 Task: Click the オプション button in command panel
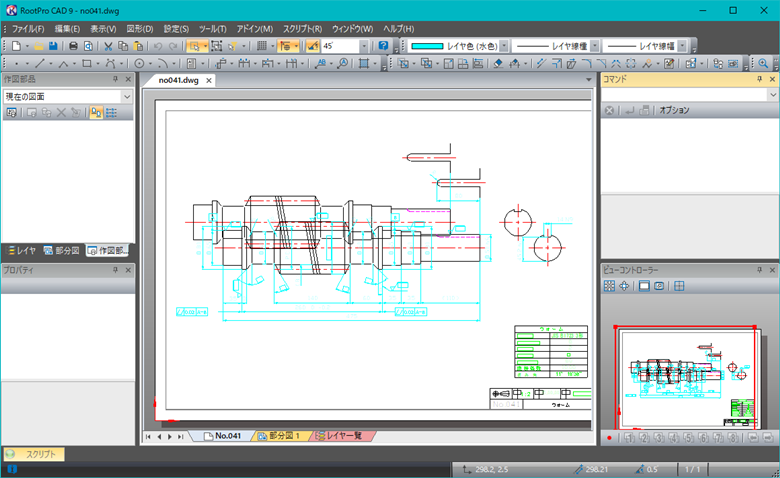672,110
